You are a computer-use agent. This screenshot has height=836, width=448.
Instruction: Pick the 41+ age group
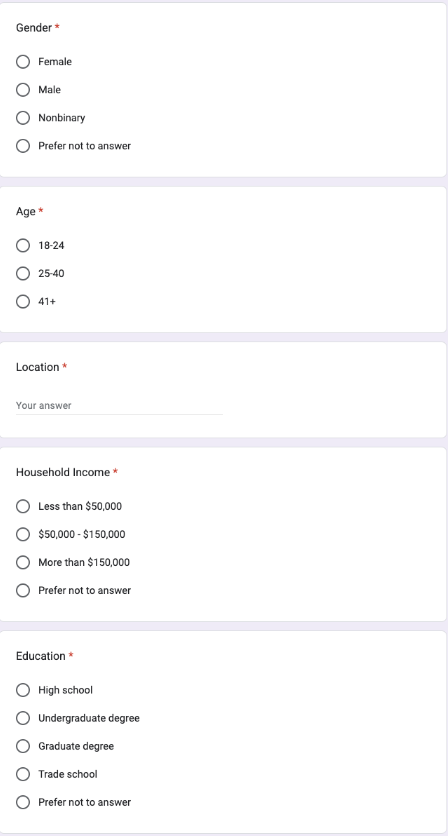click(23, 301)
